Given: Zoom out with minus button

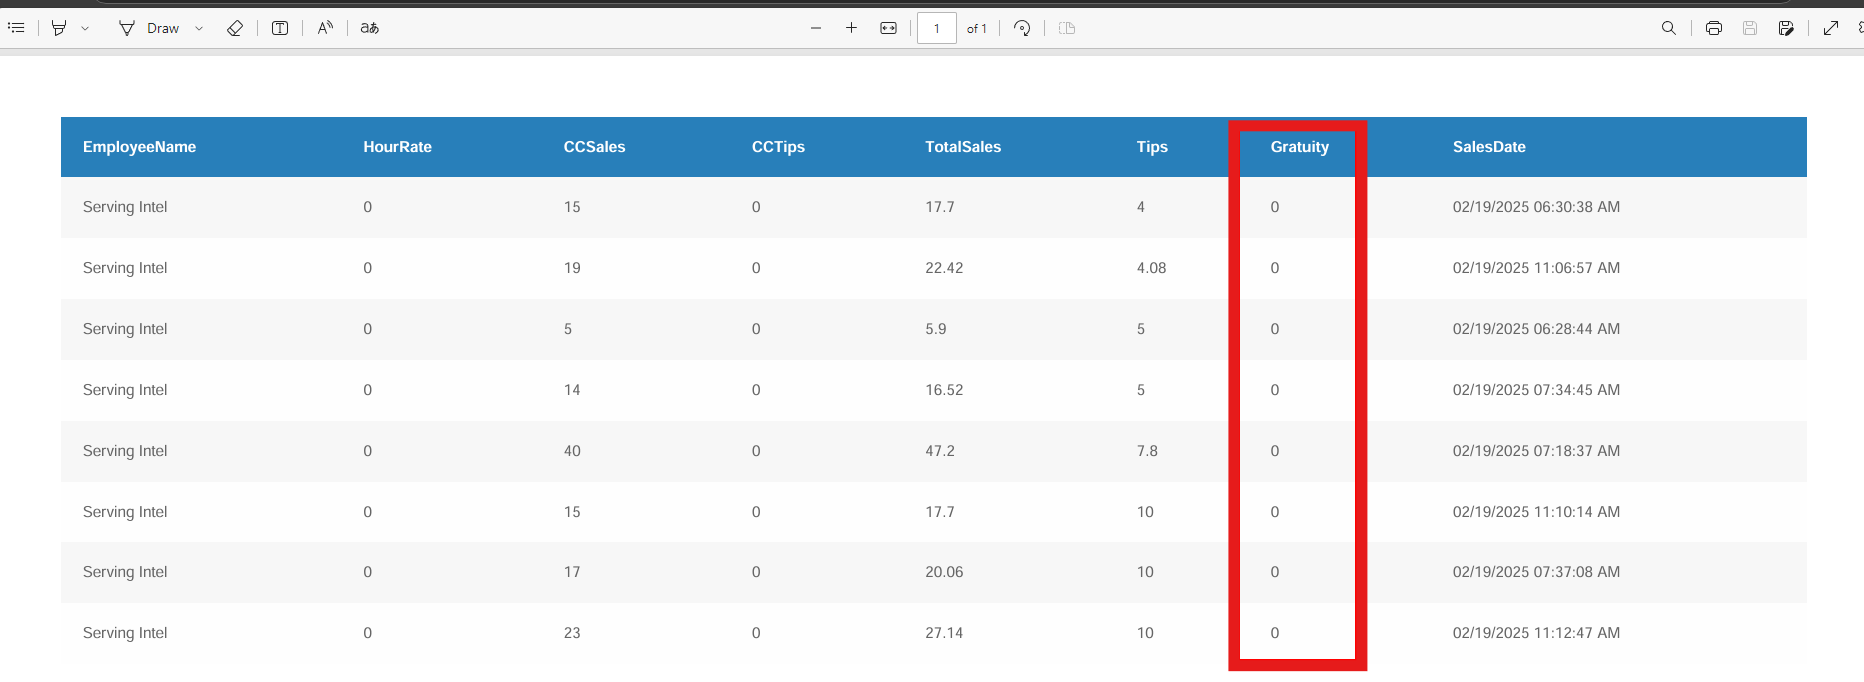Looking at the screenshot, I should click(816, 28).
